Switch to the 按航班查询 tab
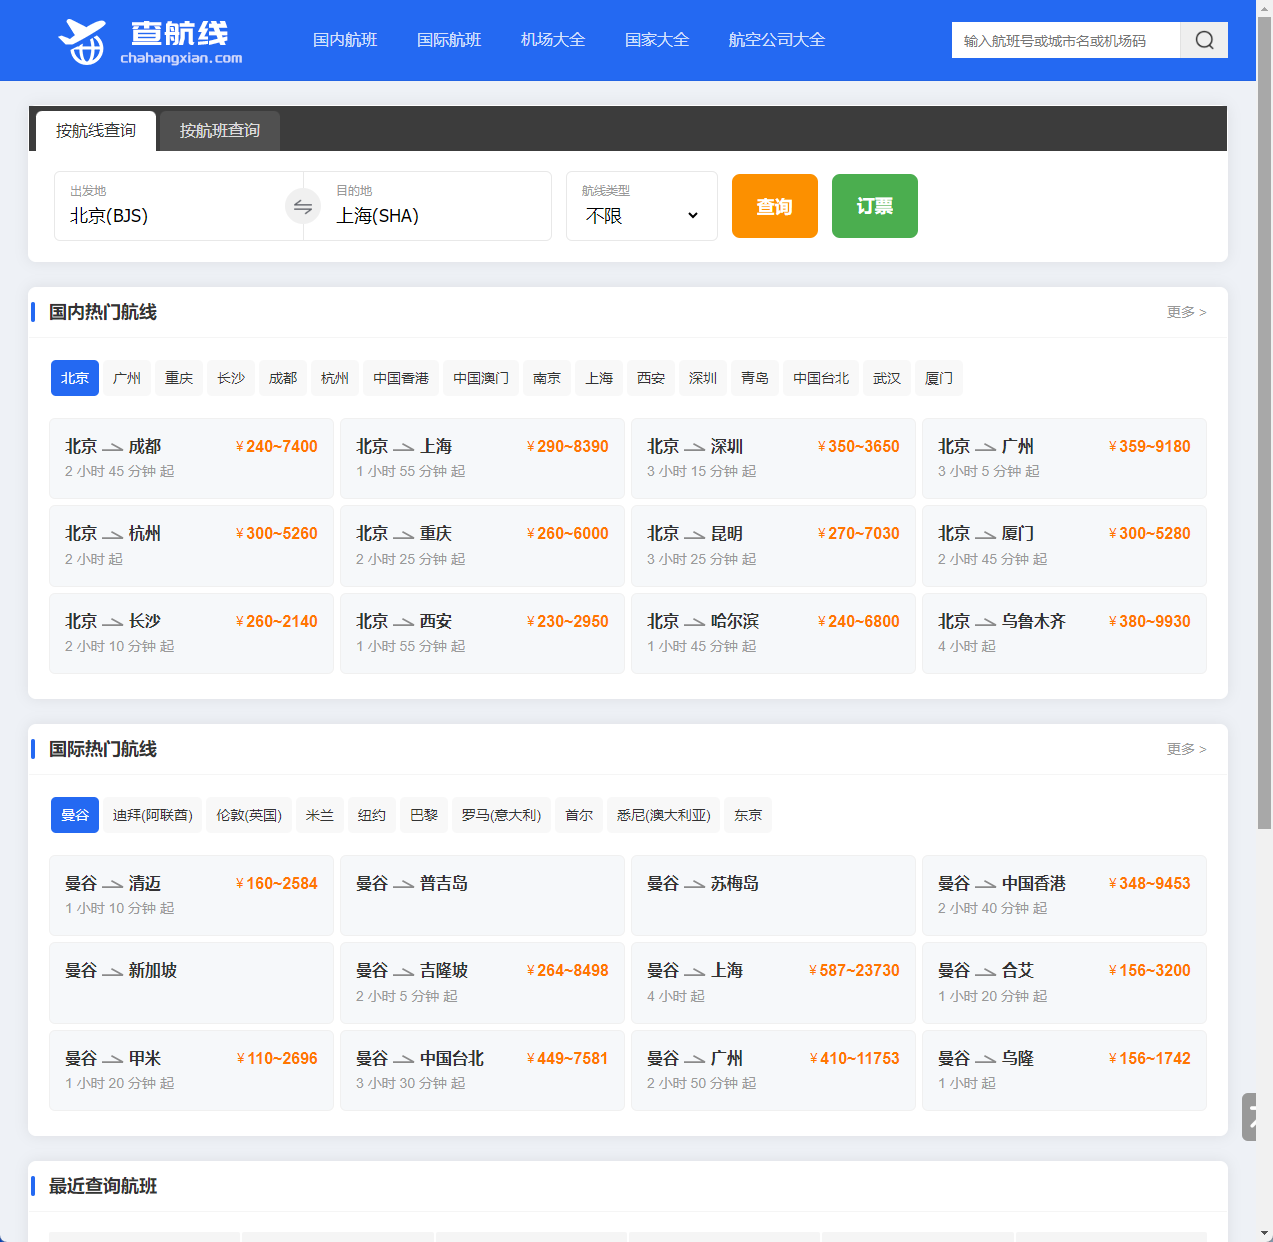Image resolution: width=1273 pixels, height=1242 pixels. [x=219, y=131]
